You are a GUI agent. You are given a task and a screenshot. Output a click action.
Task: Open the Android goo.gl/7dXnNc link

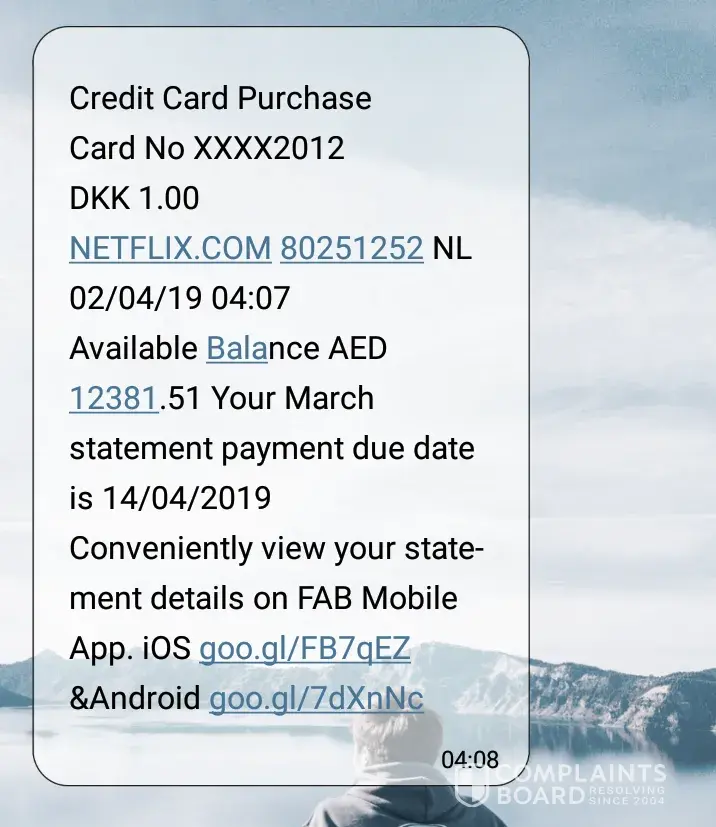316,698
